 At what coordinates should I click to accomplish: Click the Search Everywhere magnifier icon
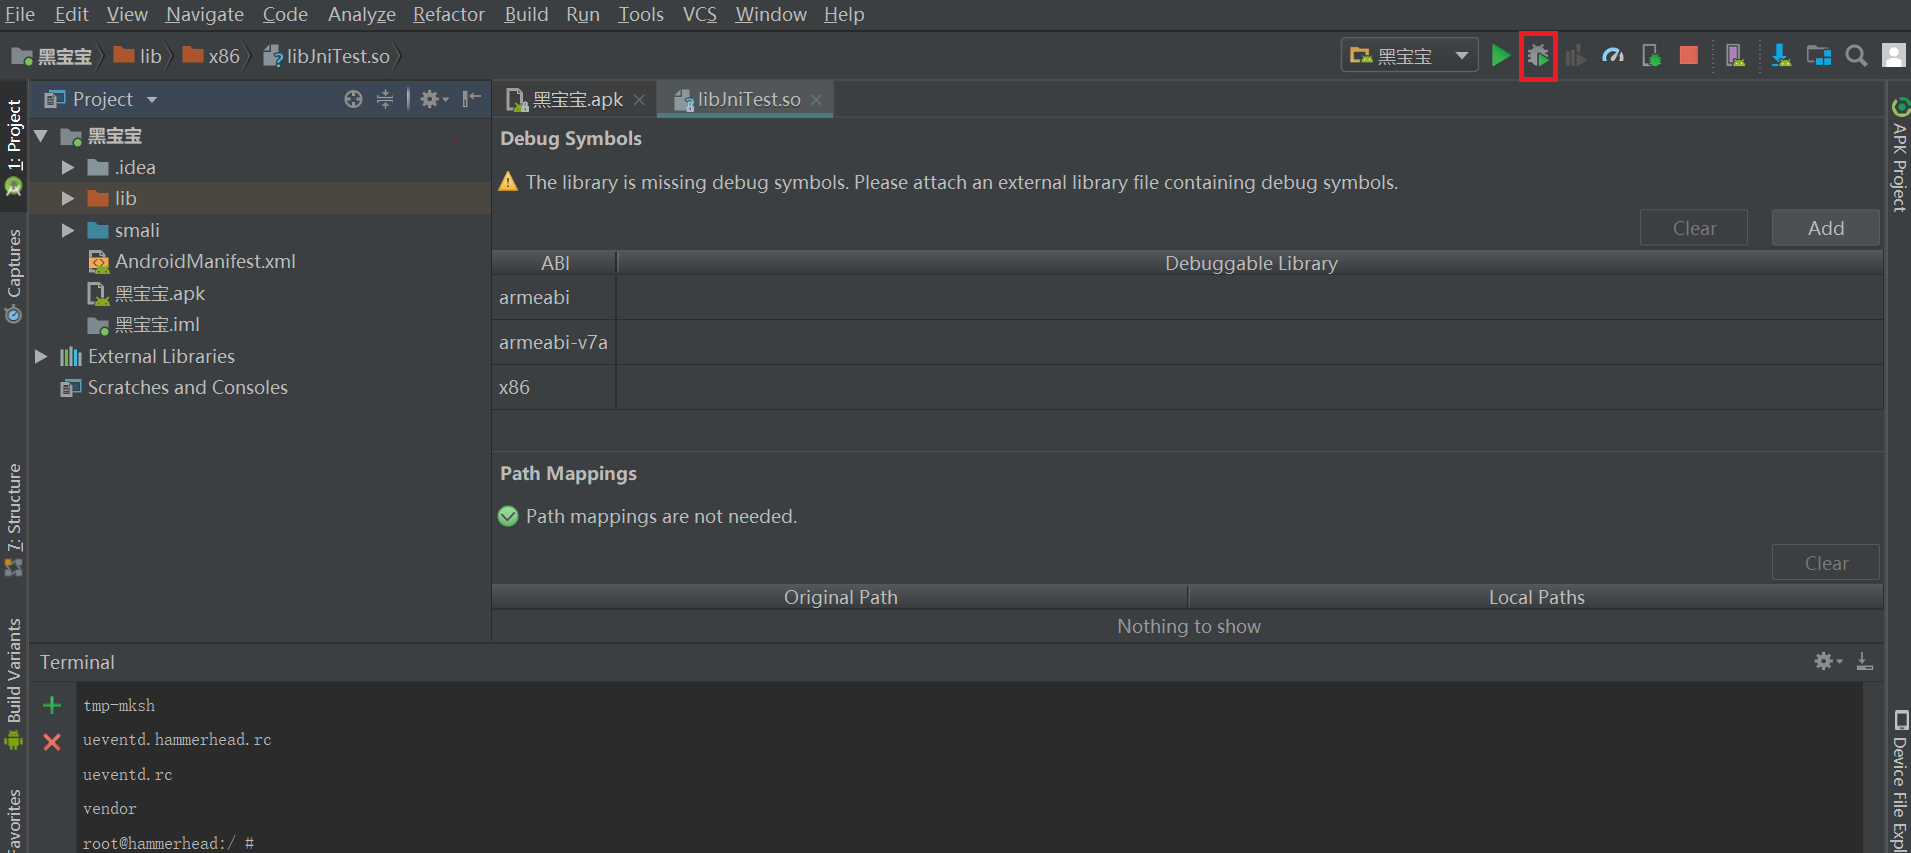1856,56
